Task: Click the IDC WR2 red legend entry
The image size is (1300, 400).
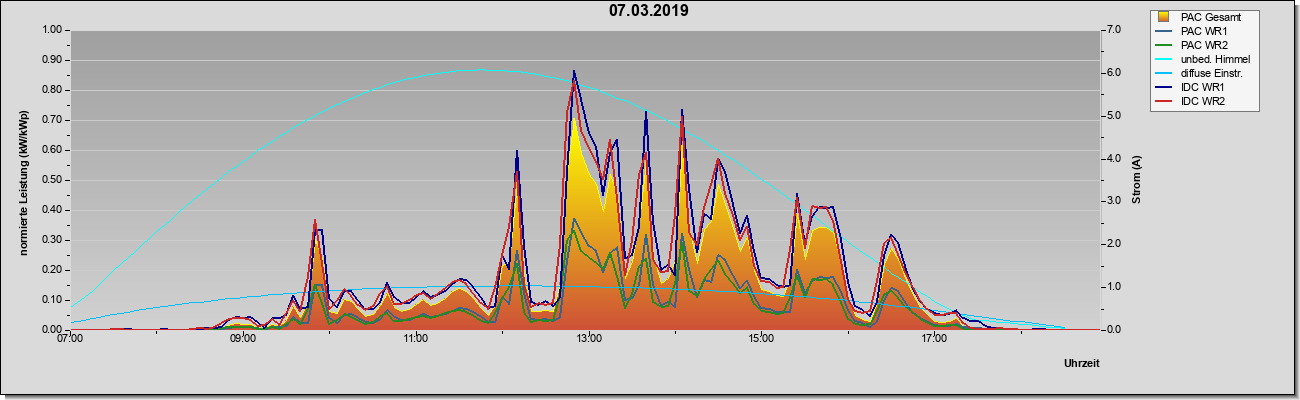Action: pos(1202,102)
